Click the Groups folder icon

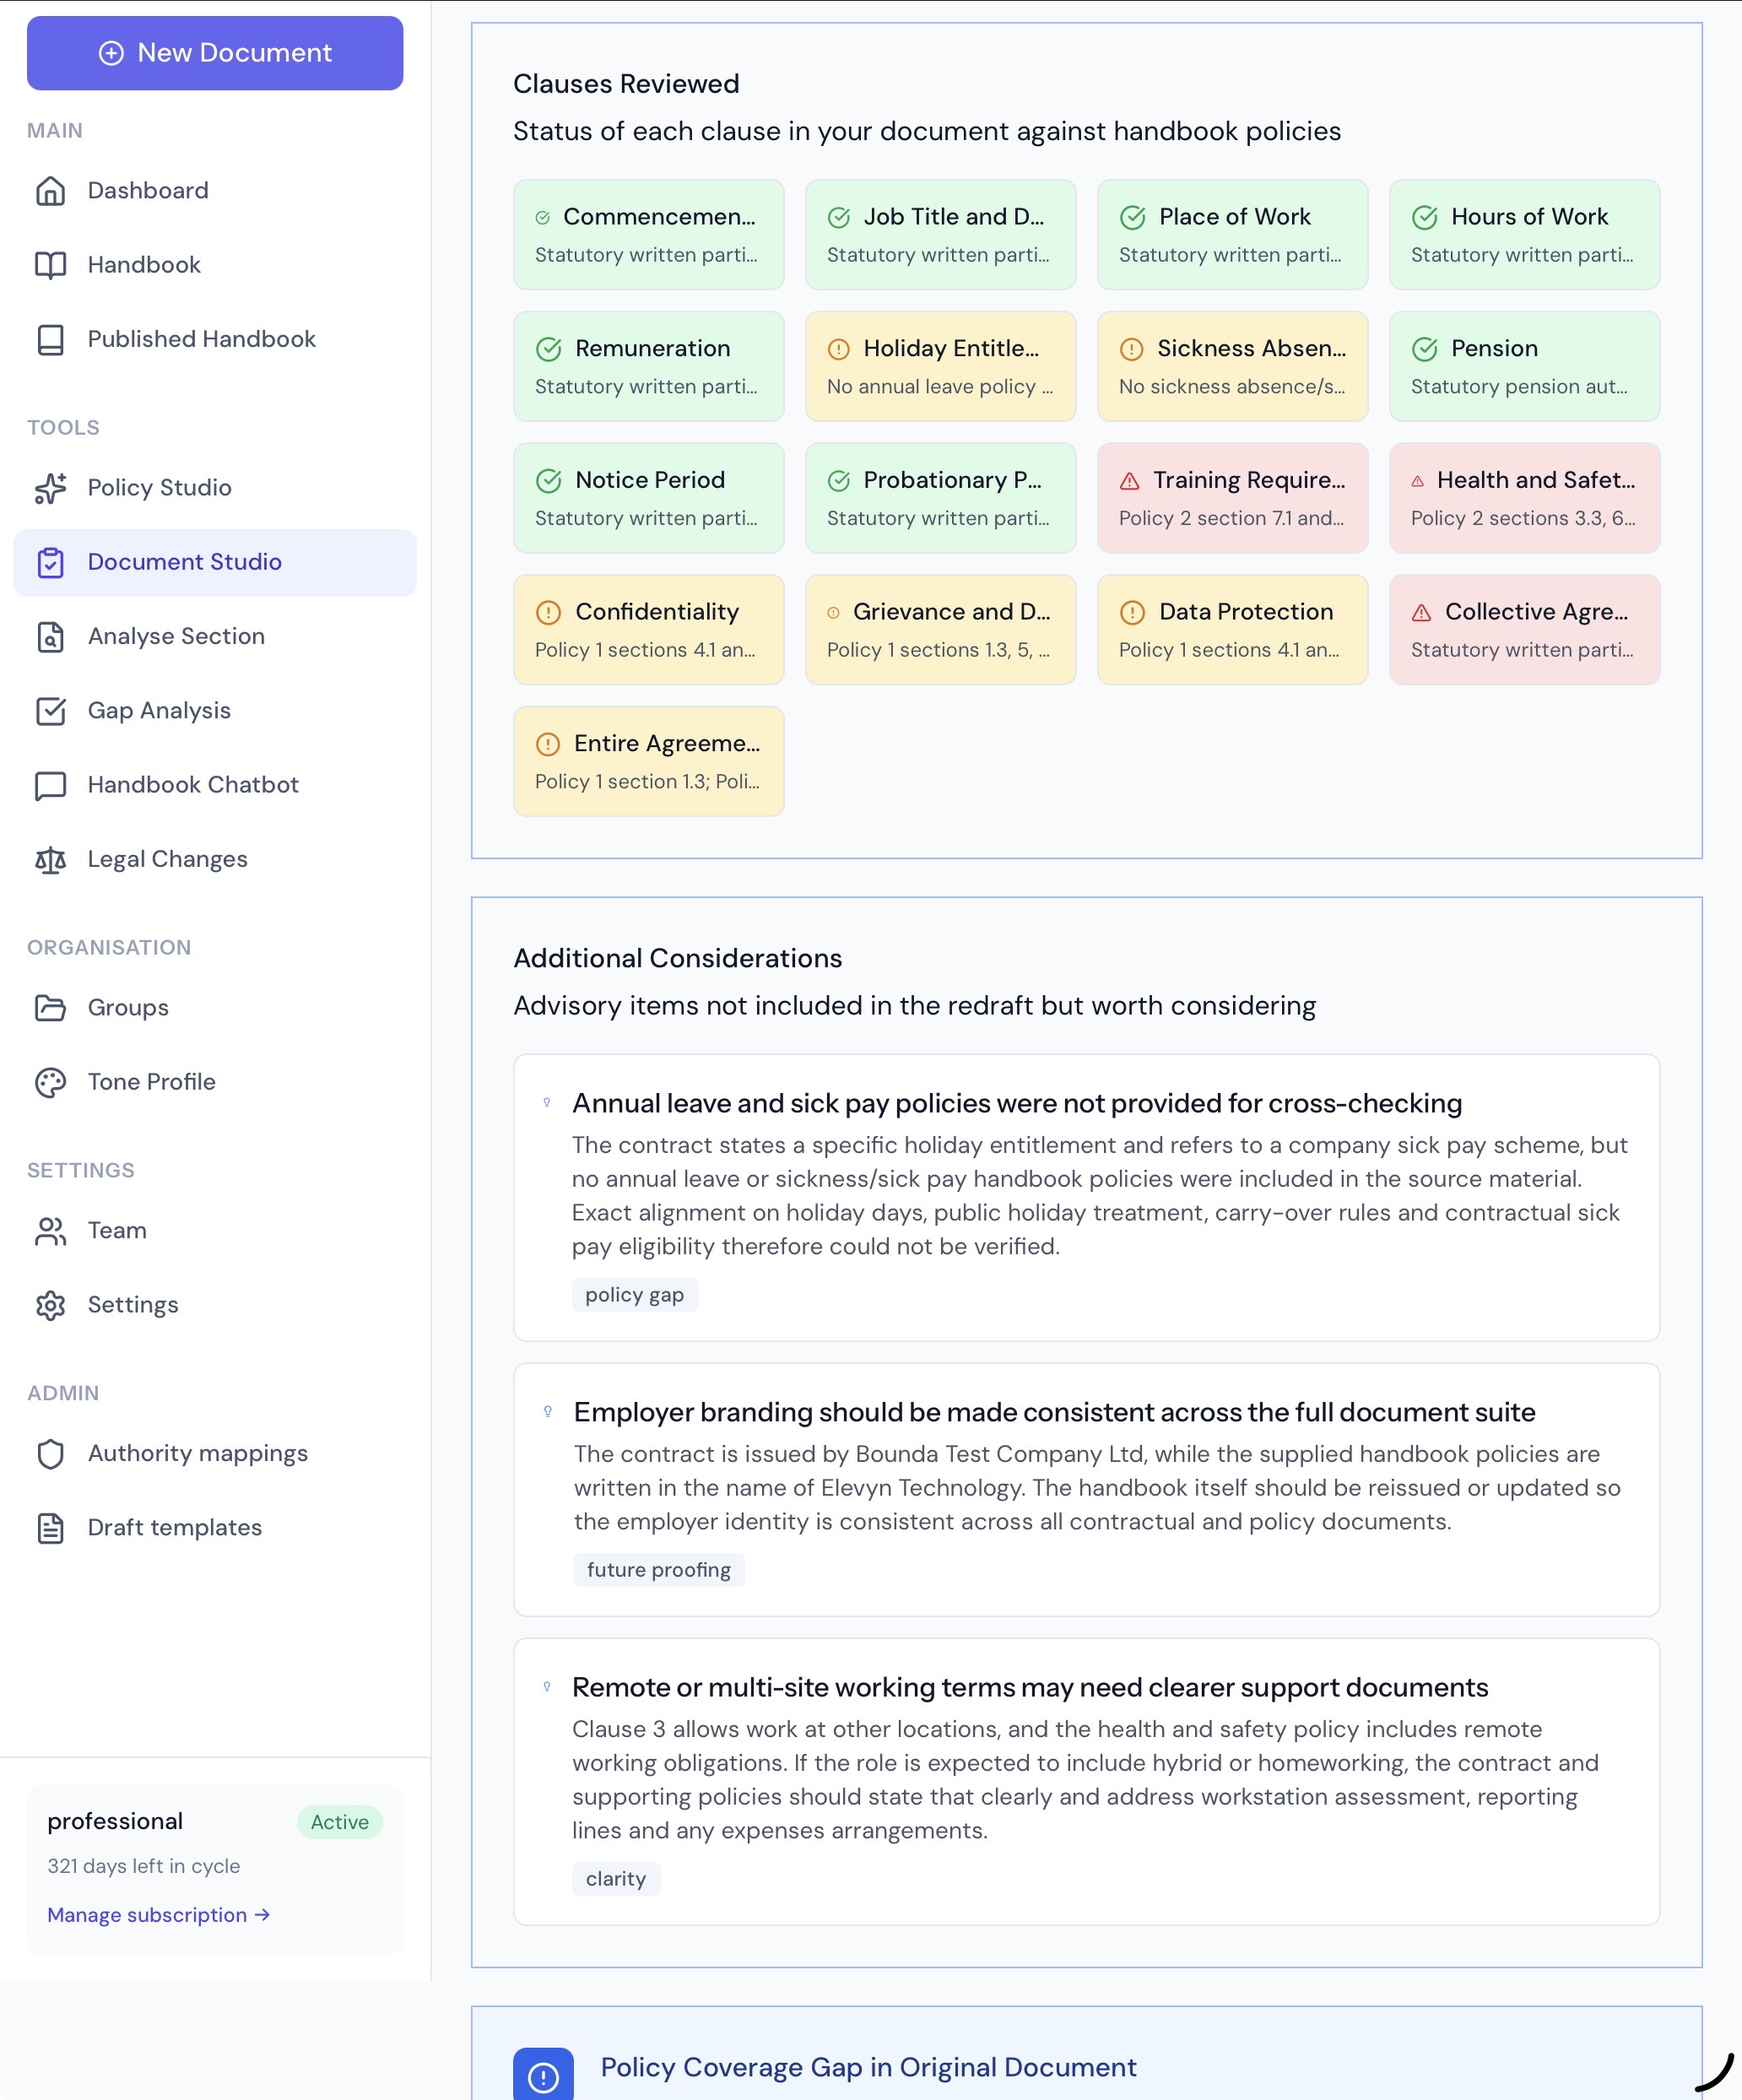[x=50, y=1008]
